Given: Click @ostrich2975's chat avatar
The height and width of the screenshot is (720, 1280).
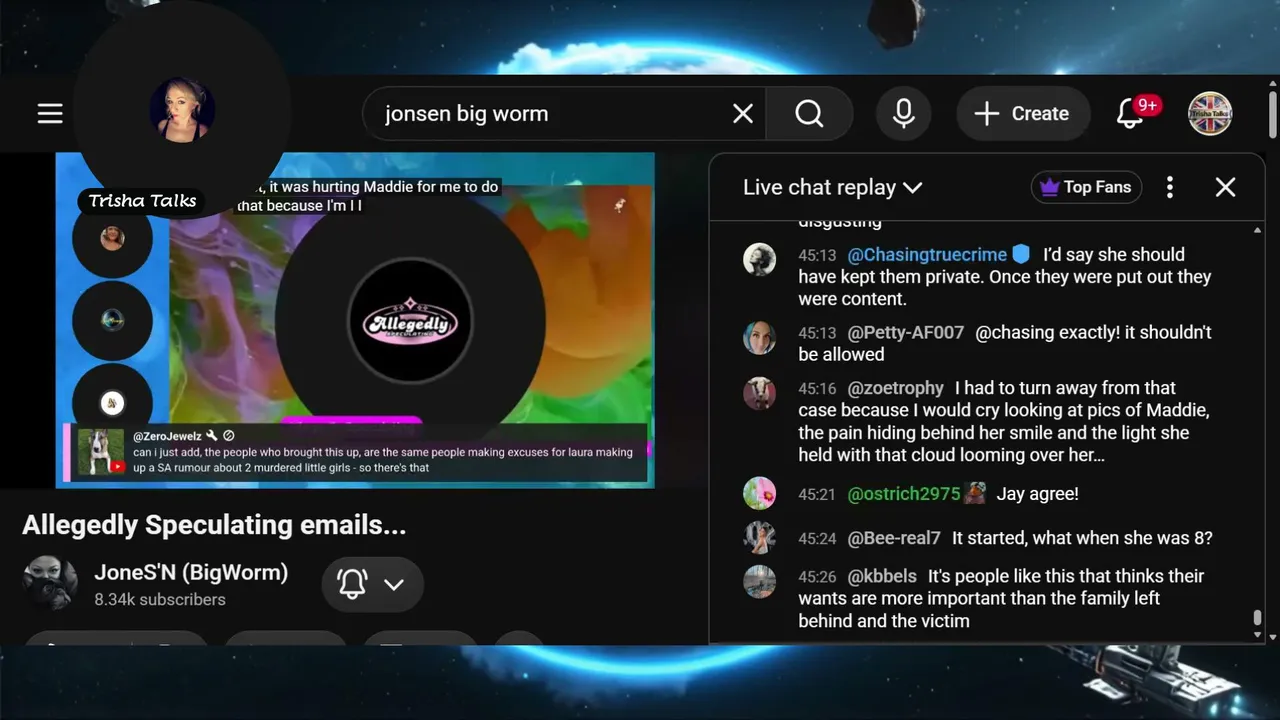Looking at the screenshot, I should pyautogui.click(x=760, y=493).
